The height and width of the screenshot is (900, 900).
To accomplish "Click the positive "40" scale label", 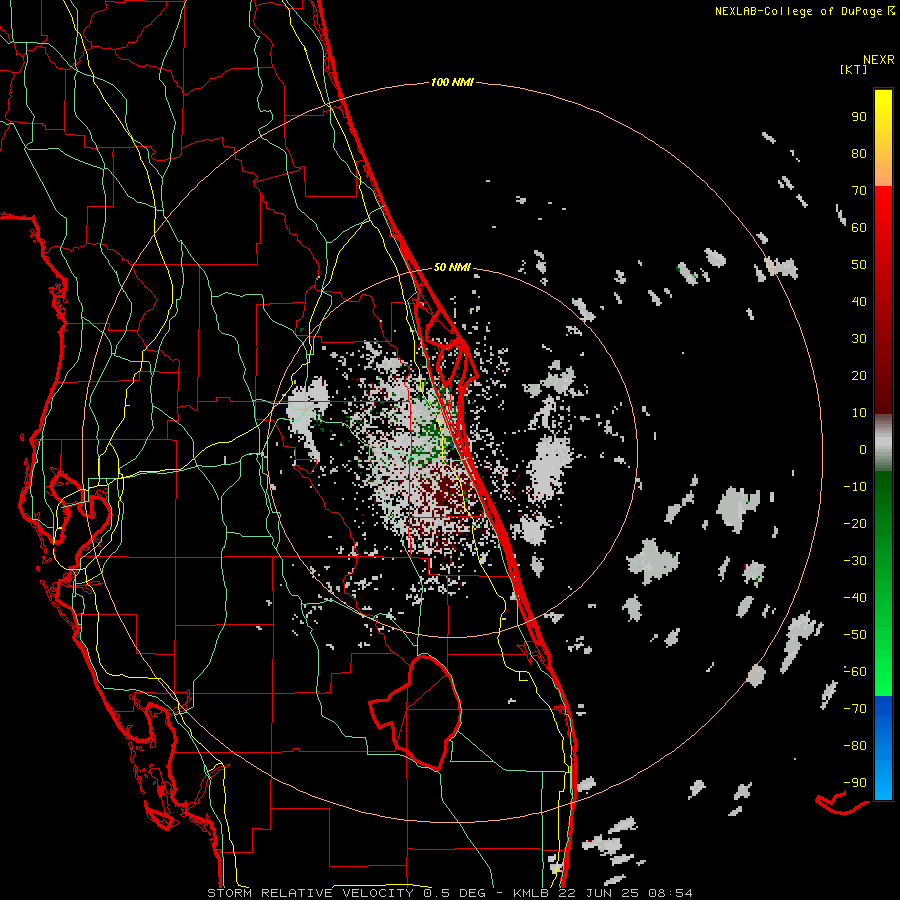I will (x=859, y=301).
